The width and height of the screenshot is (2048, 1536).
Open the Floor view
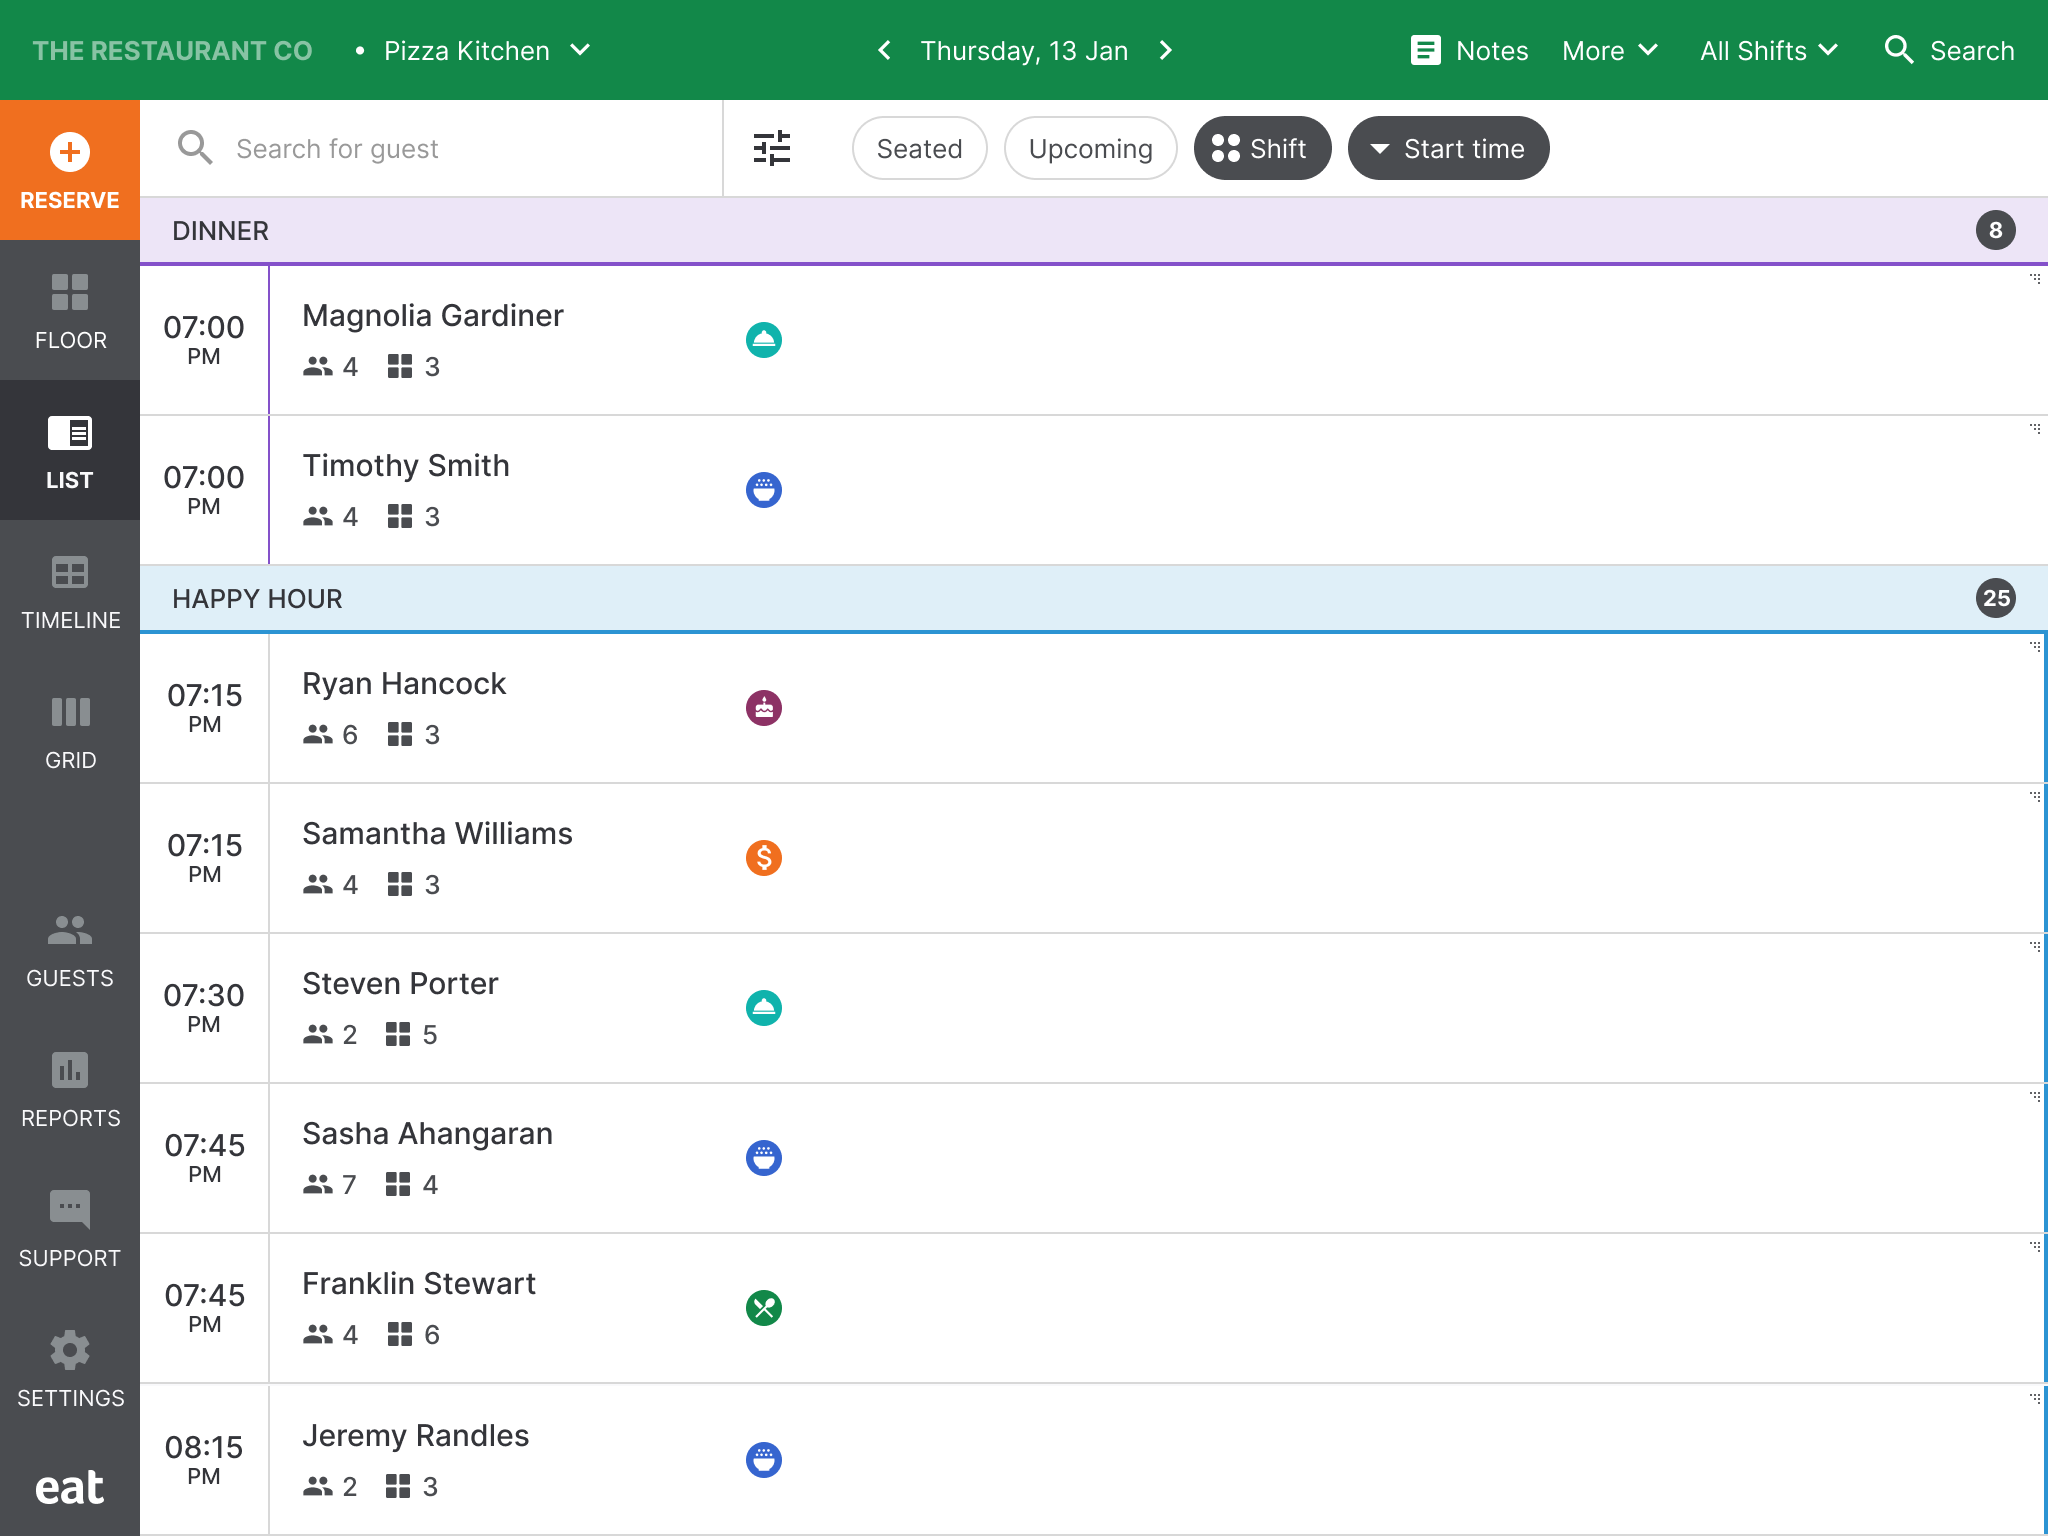(69, 312)
